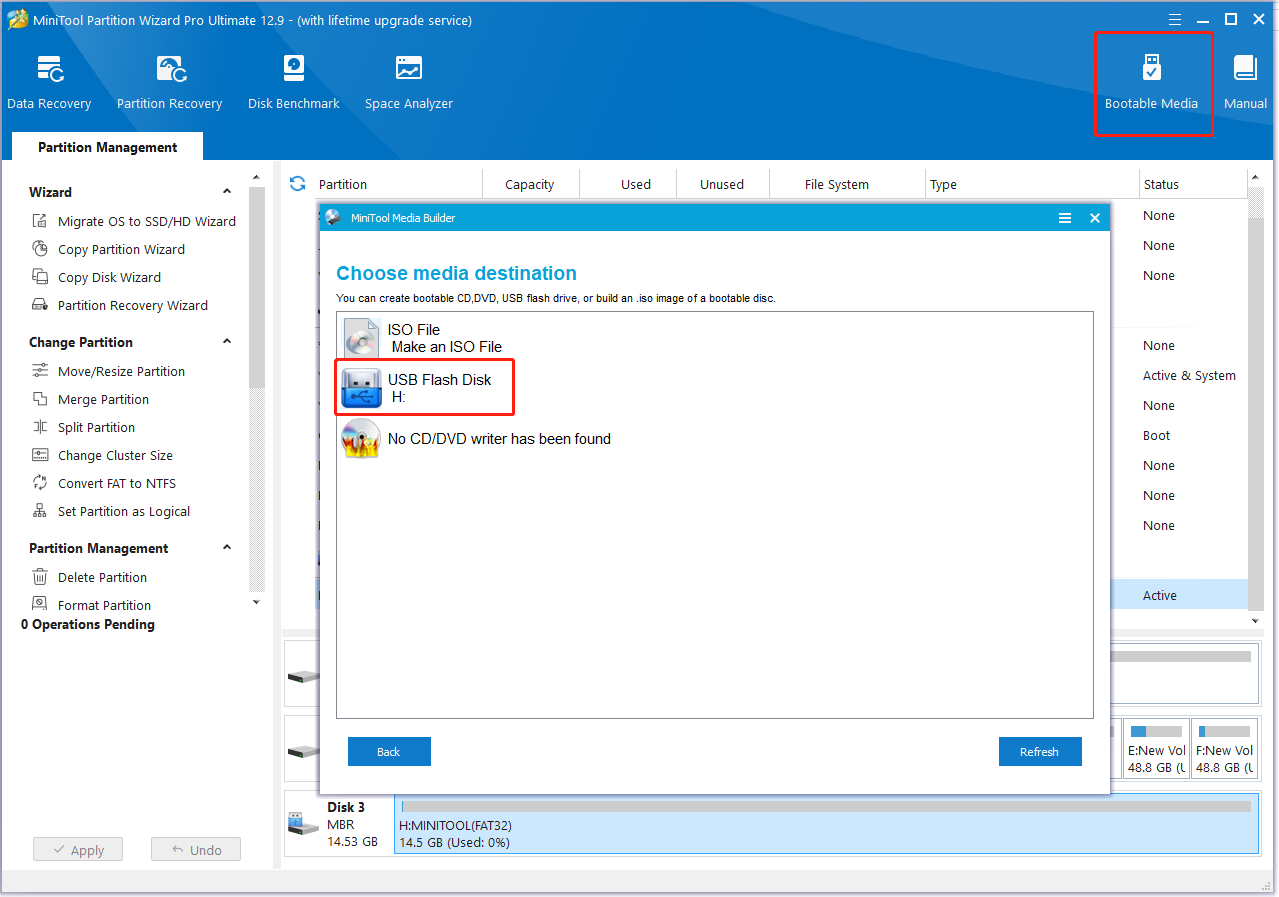Click the sidebar scroll up arrow

point(256,178)
